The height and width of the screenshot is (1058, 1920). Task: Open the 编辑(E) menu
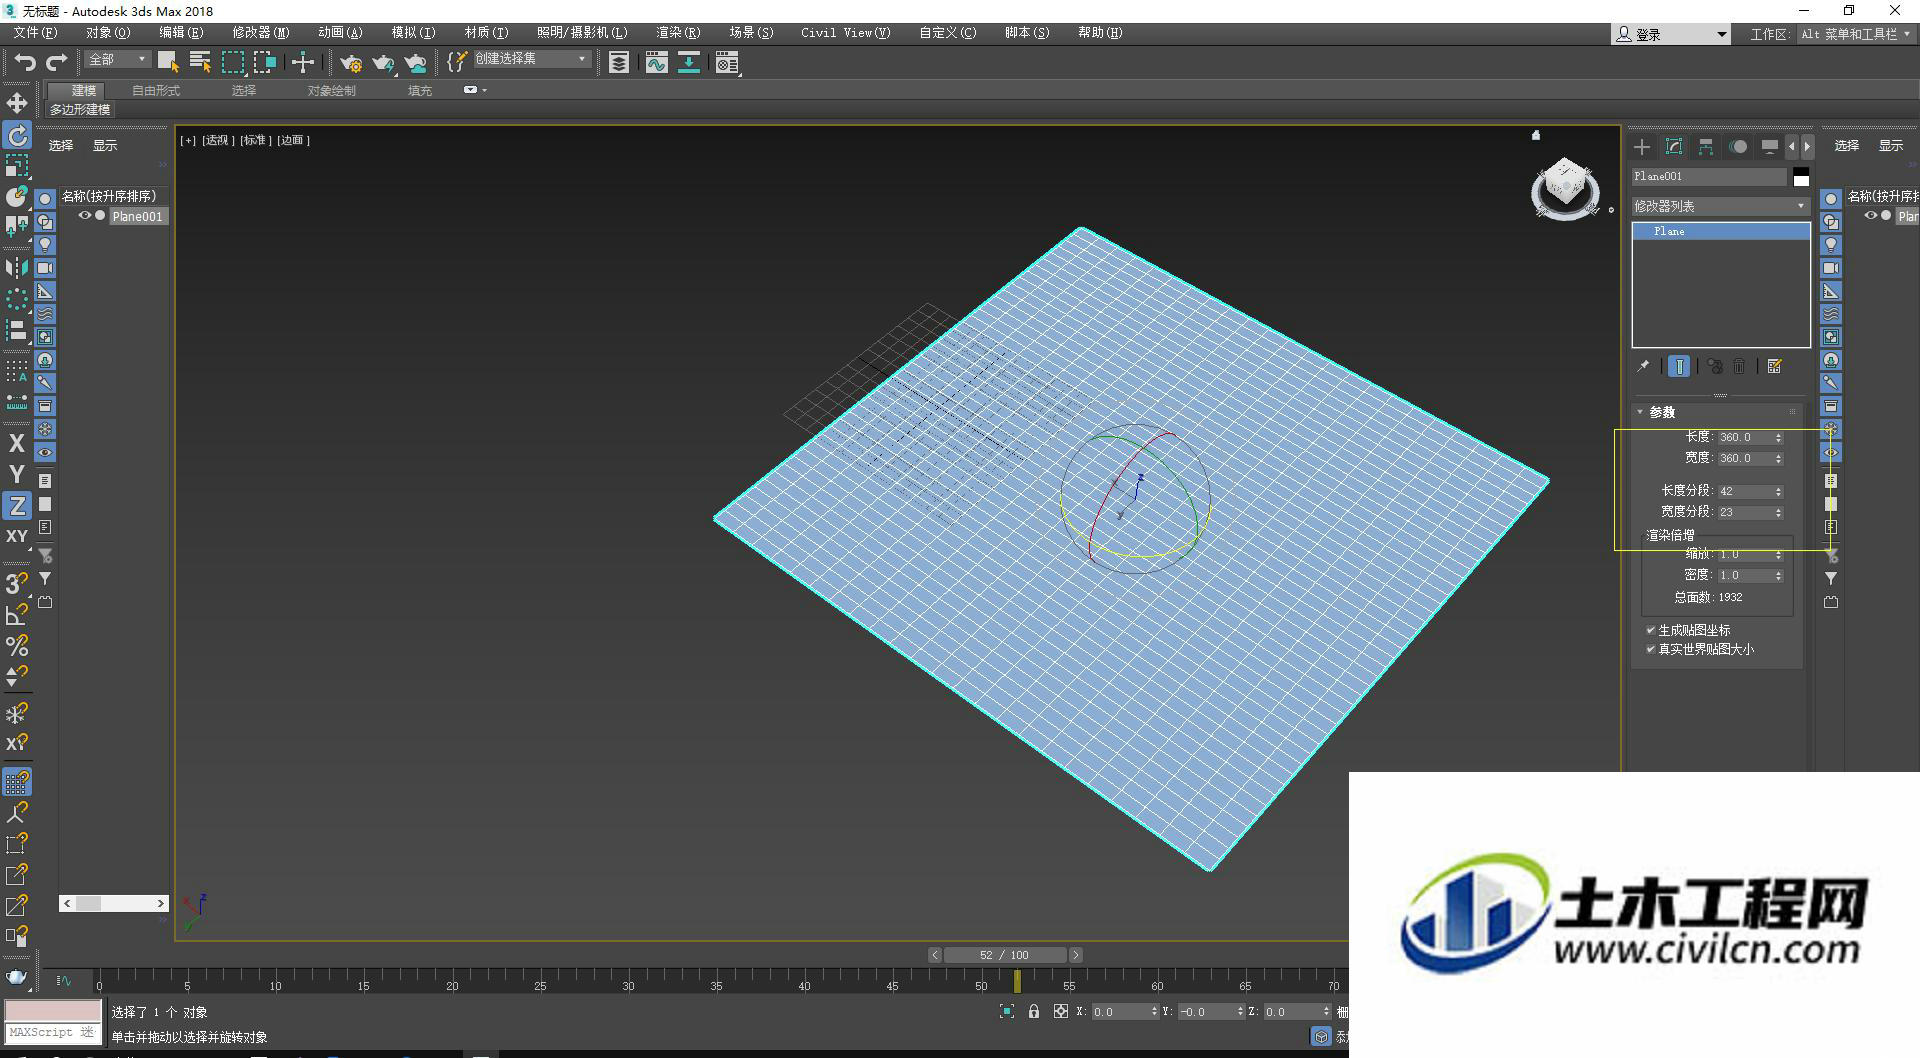pos(181,33)
